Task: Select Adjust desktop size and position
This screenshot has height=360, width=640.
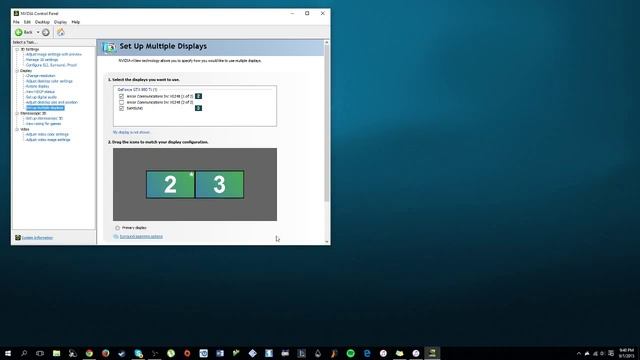Action: point(51,102)
